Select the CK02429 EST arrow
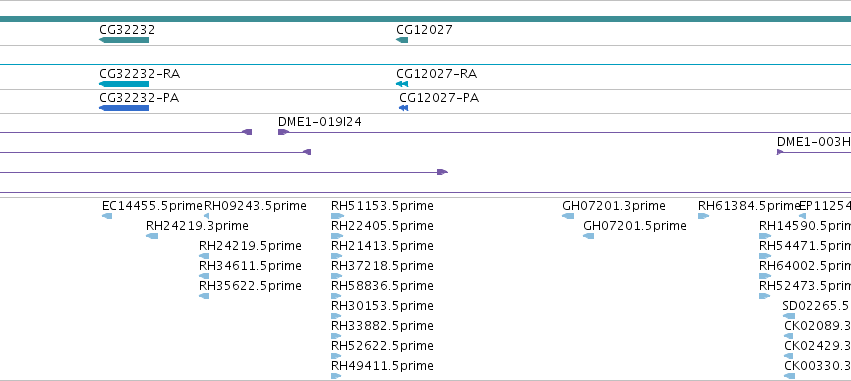851x381 pixels. (x=789, y=356)
